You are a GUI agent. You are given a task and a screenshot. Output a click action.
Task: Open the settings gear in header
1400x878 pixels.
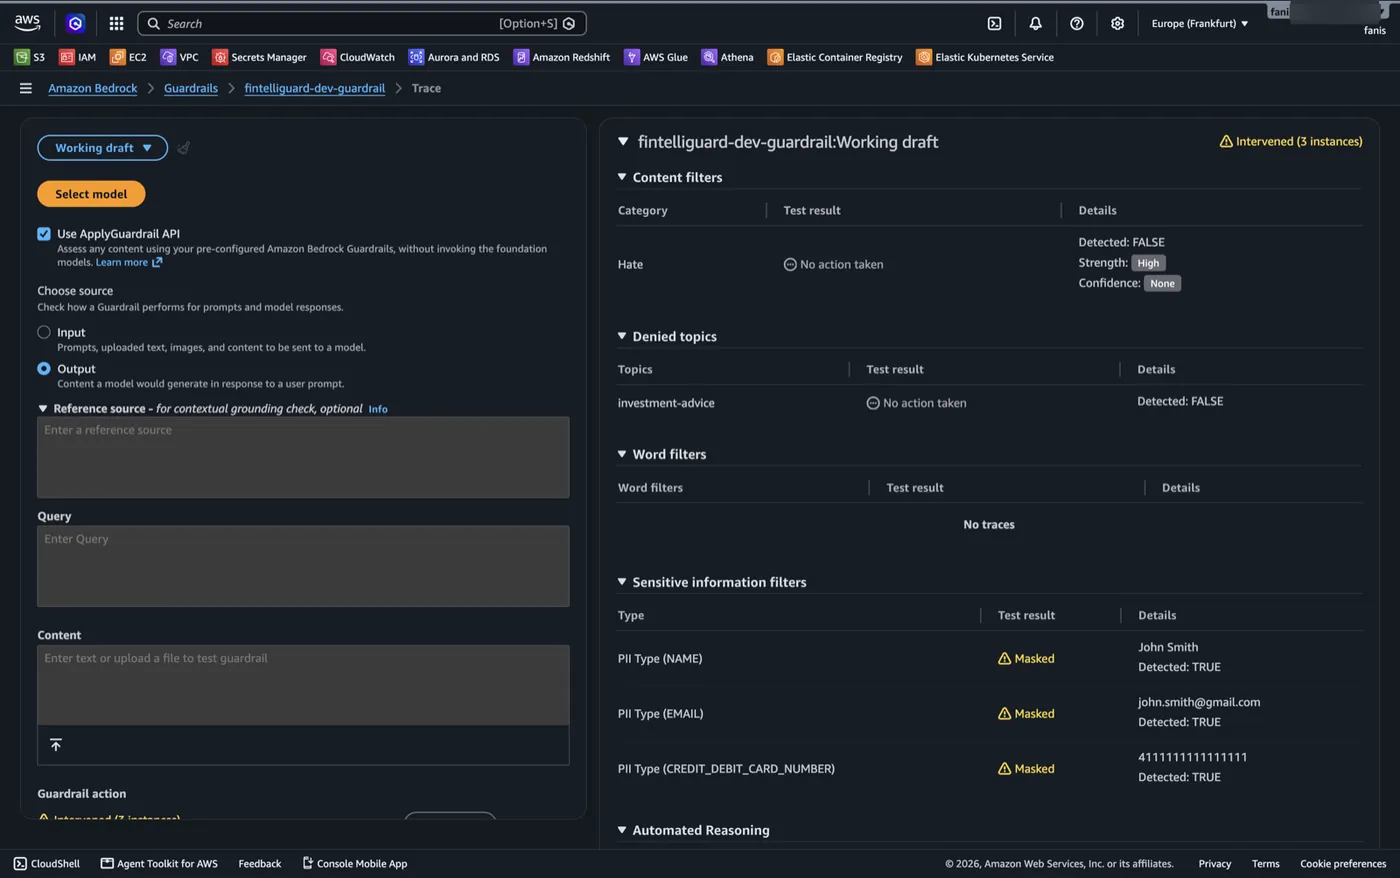1117,23
